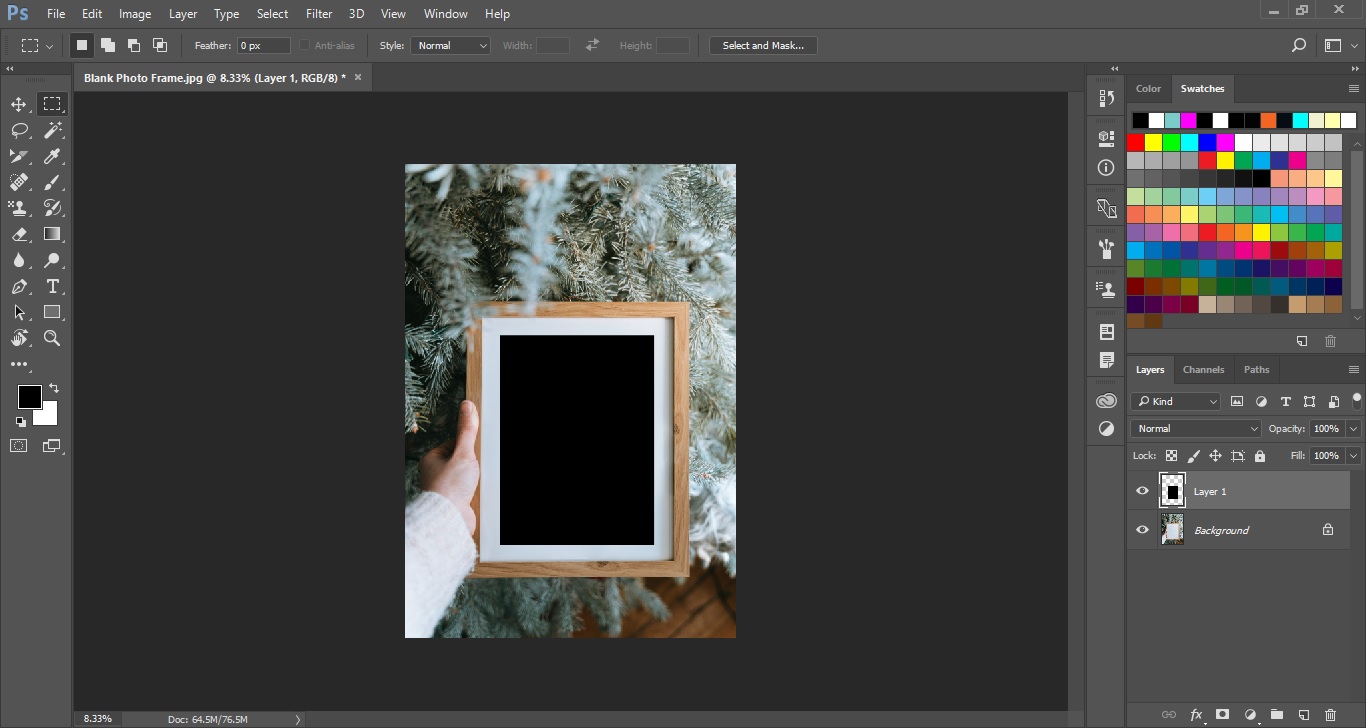Hide the Background layer
The image size is (1366, 728).
[x=1141, y=529]
